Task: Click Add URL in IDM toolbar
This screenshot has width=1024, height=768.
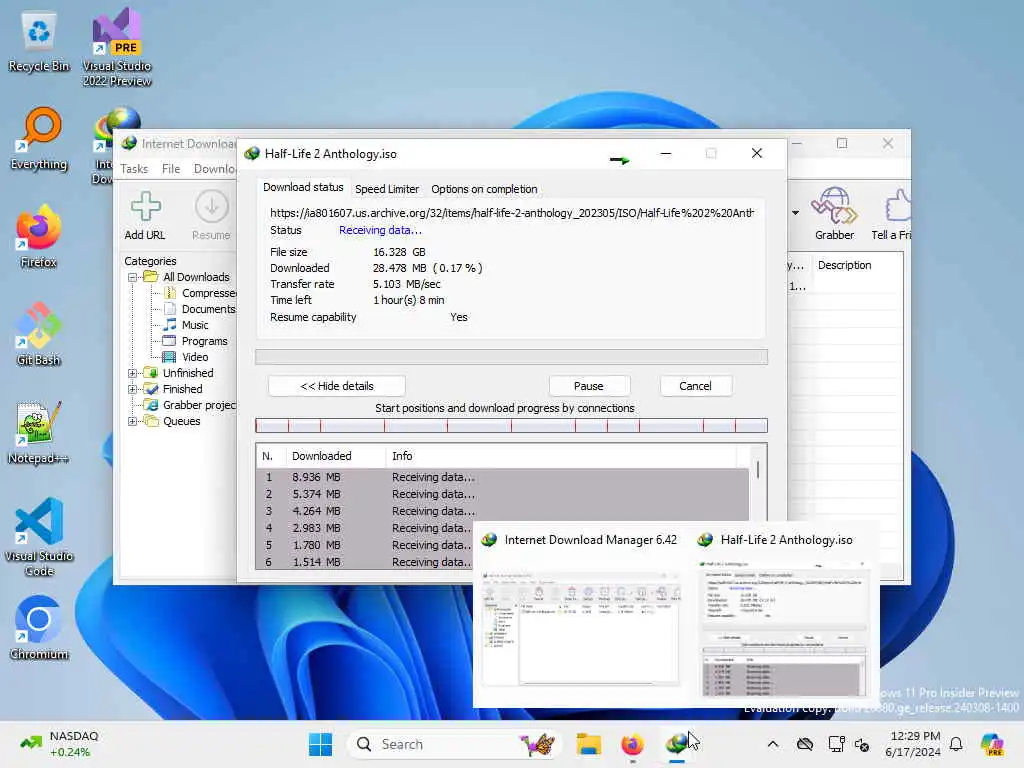Action: 145,216
